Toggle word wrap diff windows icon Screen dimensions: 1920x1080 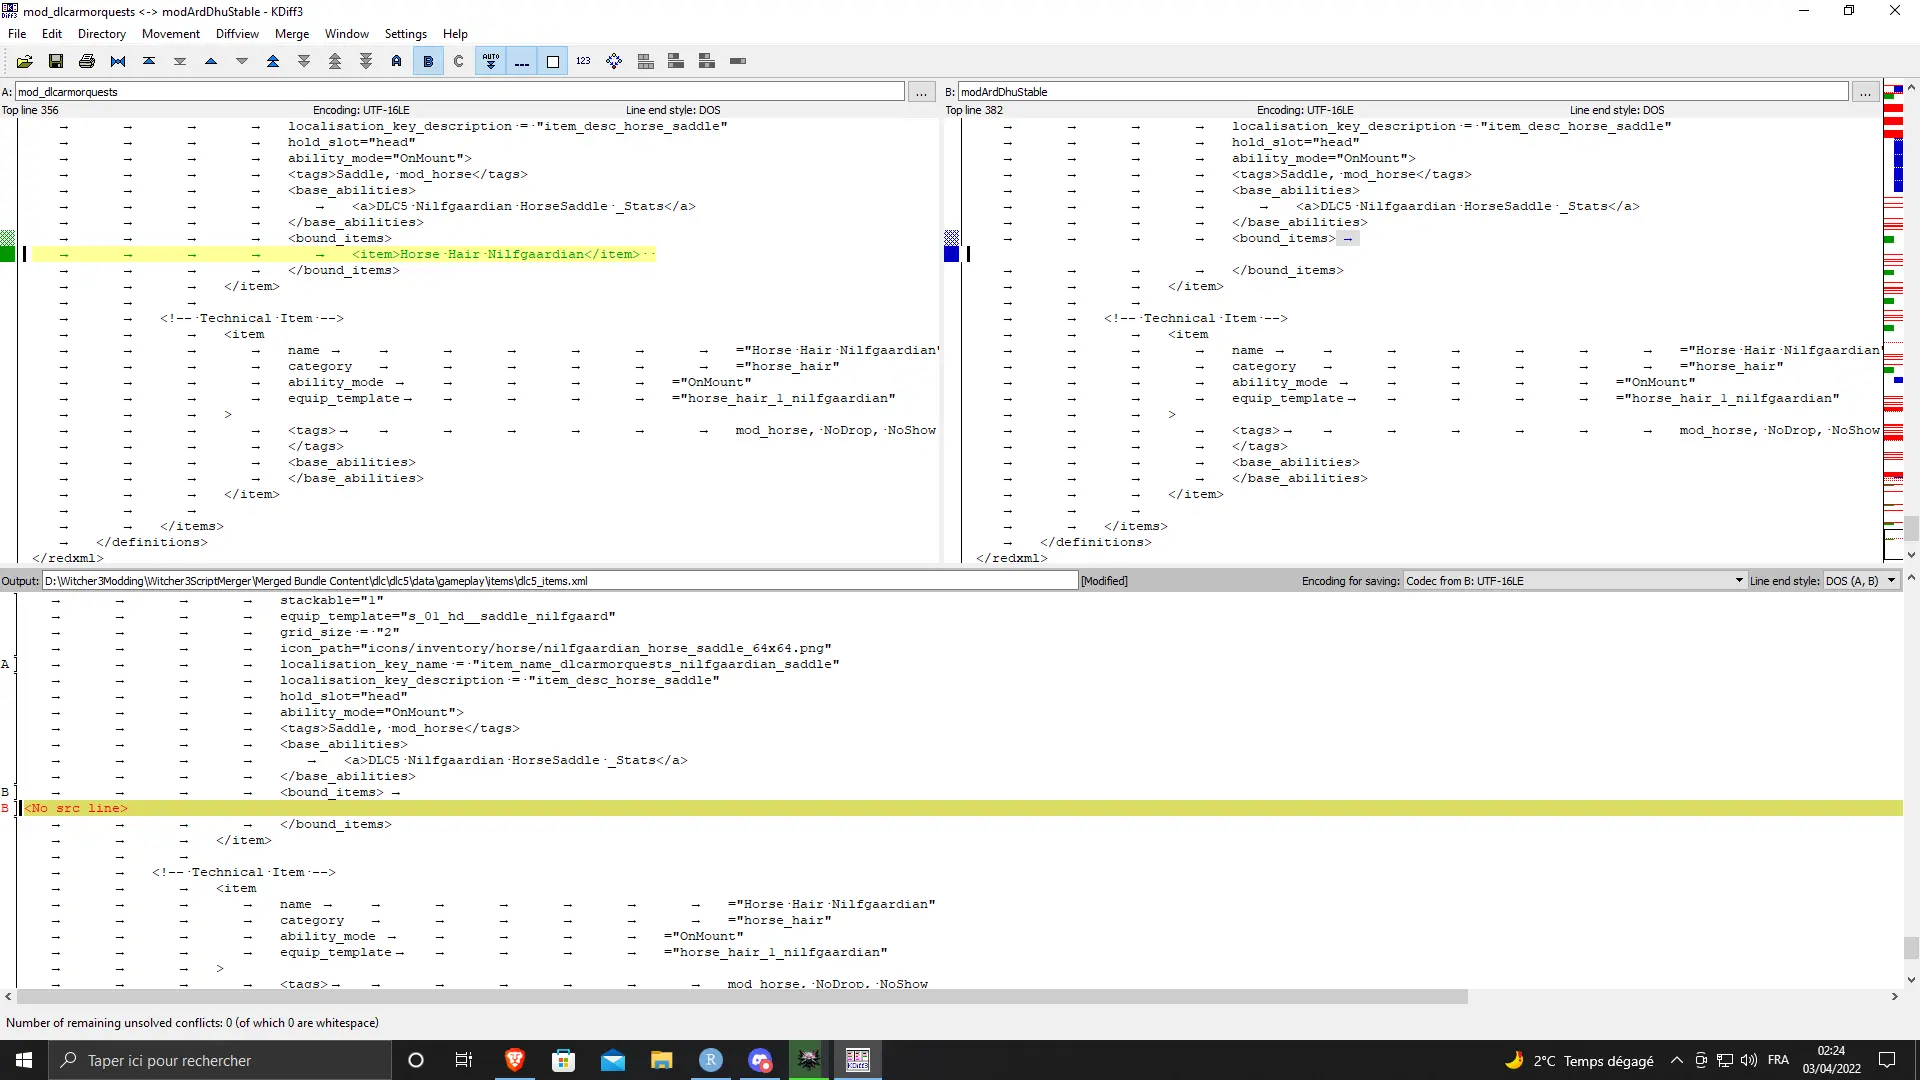(614, 61)
